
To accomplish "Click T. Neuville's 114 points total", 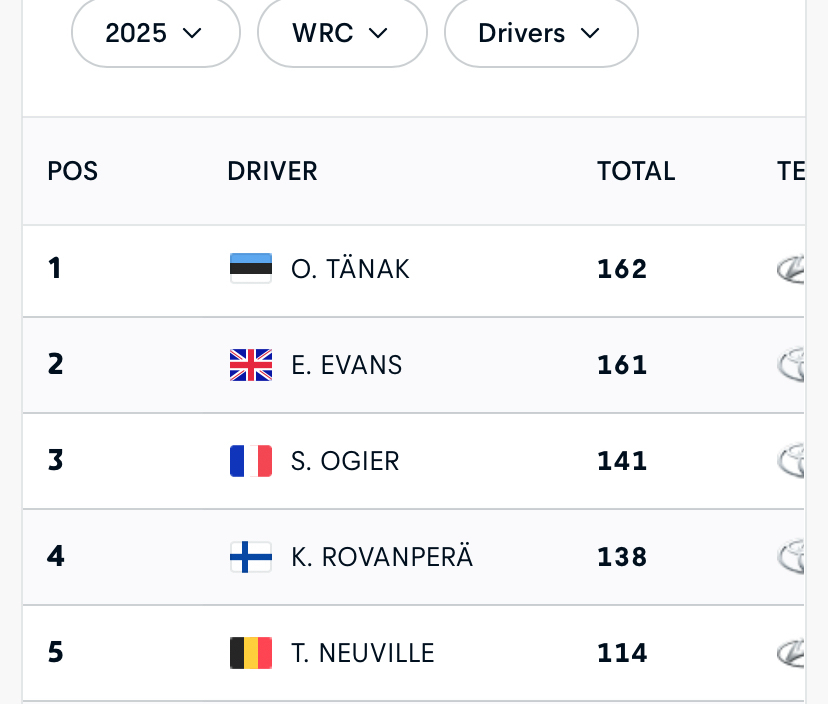I will [622, 653].
